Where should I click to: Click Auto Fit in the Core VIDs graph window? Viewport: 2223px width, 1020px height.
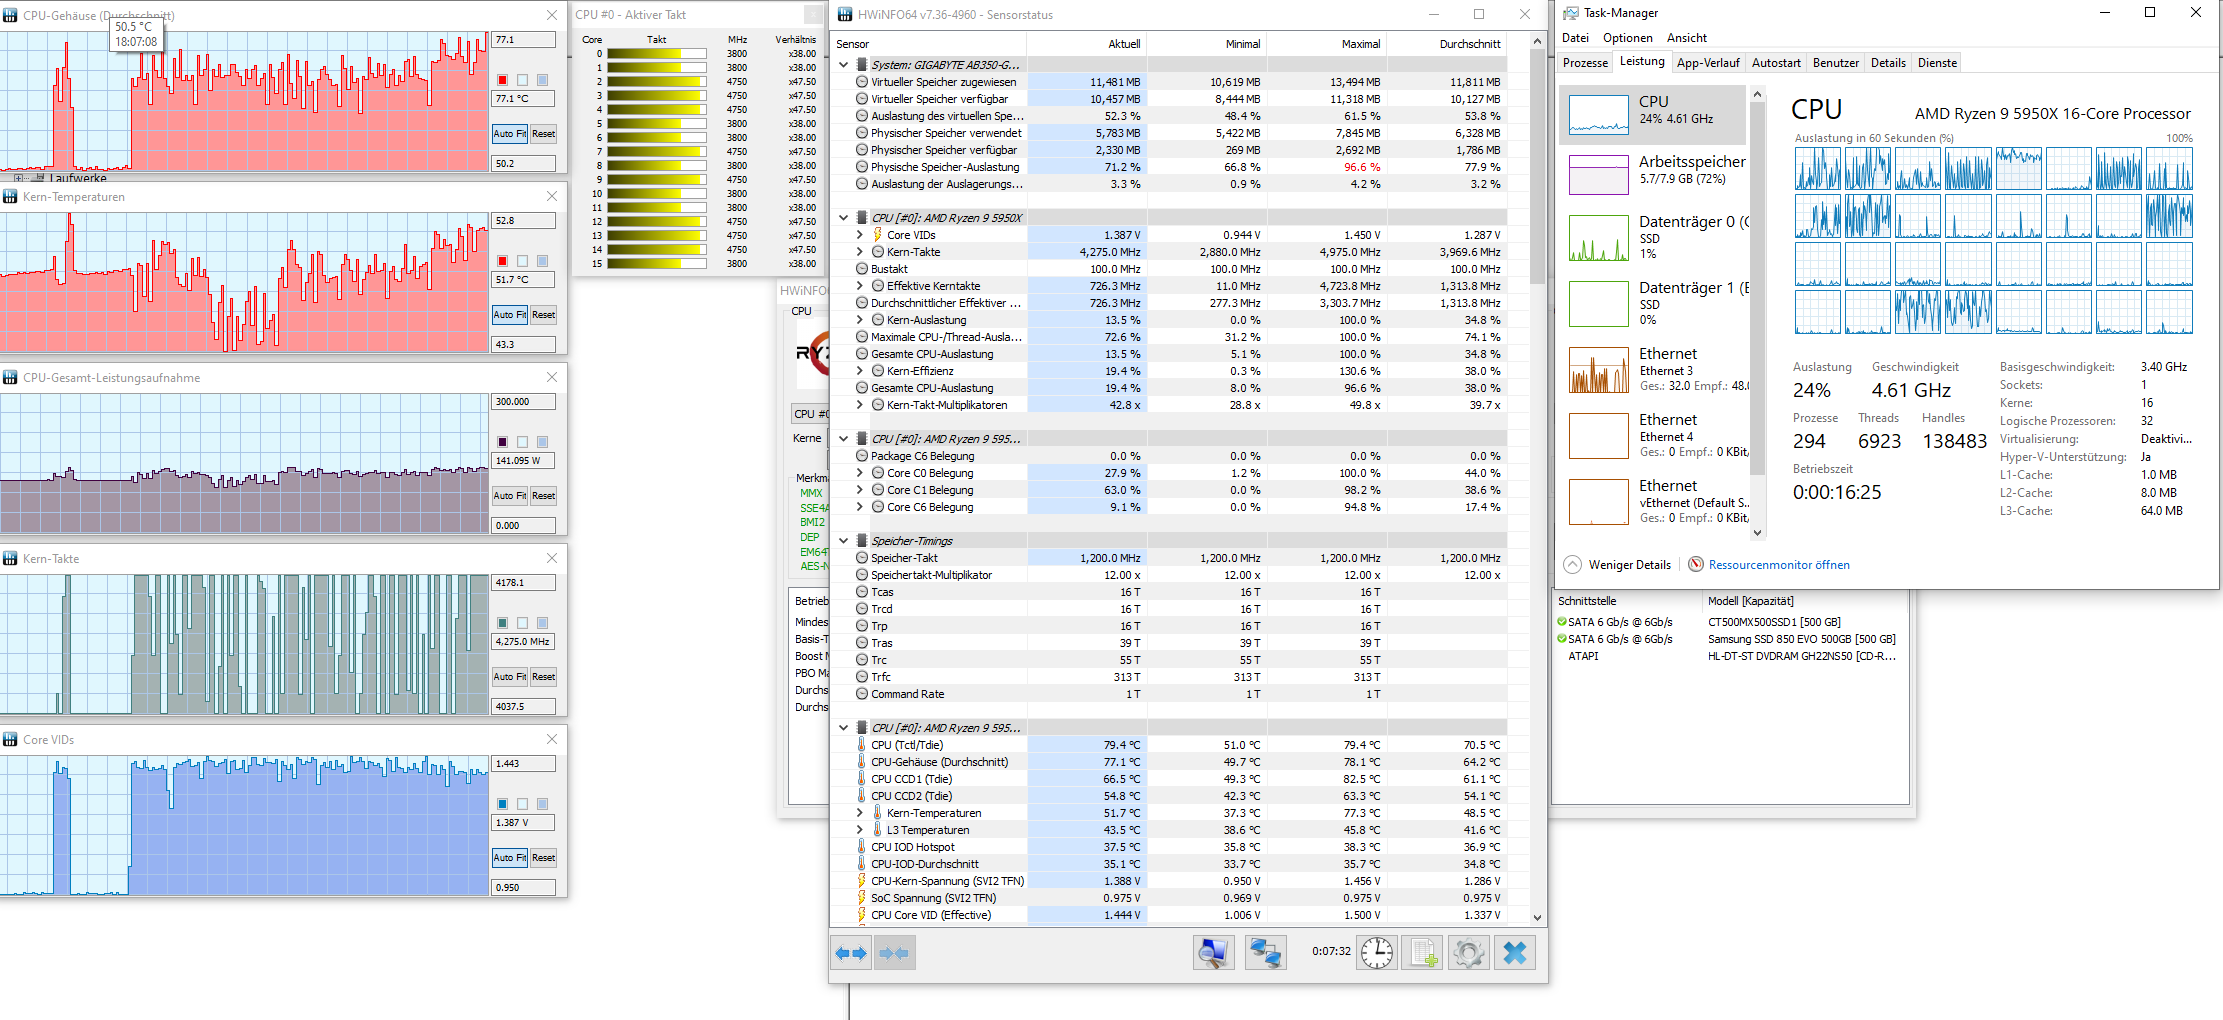point(509,858)
